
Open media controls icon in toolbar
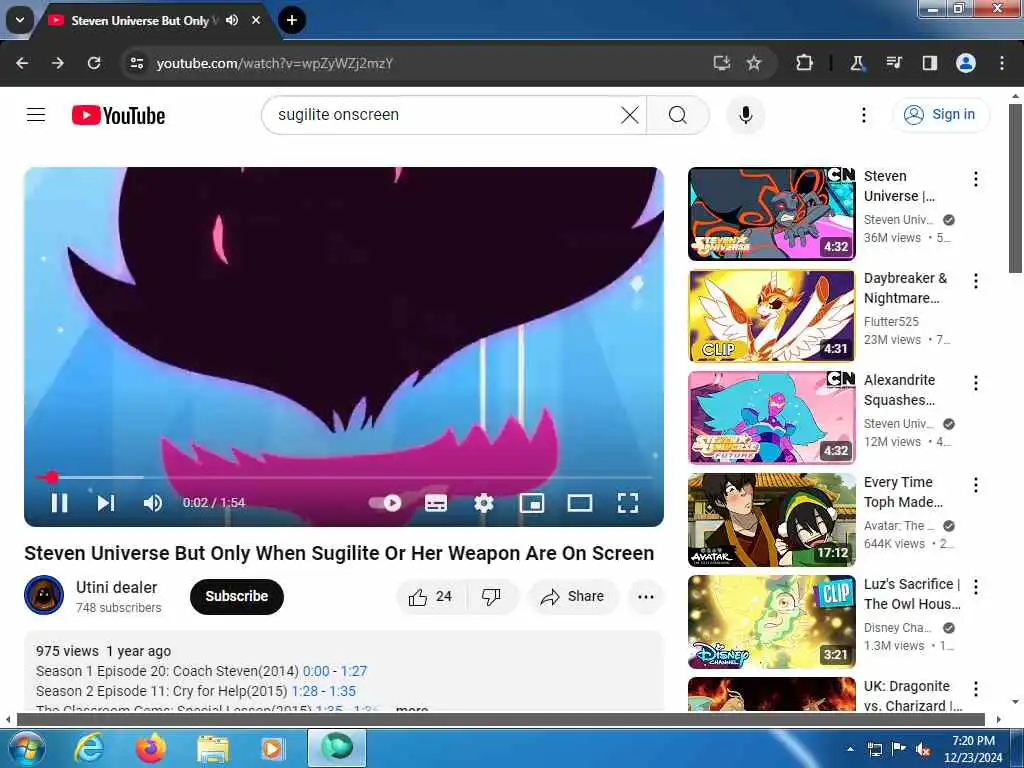[x=893, y=63]
